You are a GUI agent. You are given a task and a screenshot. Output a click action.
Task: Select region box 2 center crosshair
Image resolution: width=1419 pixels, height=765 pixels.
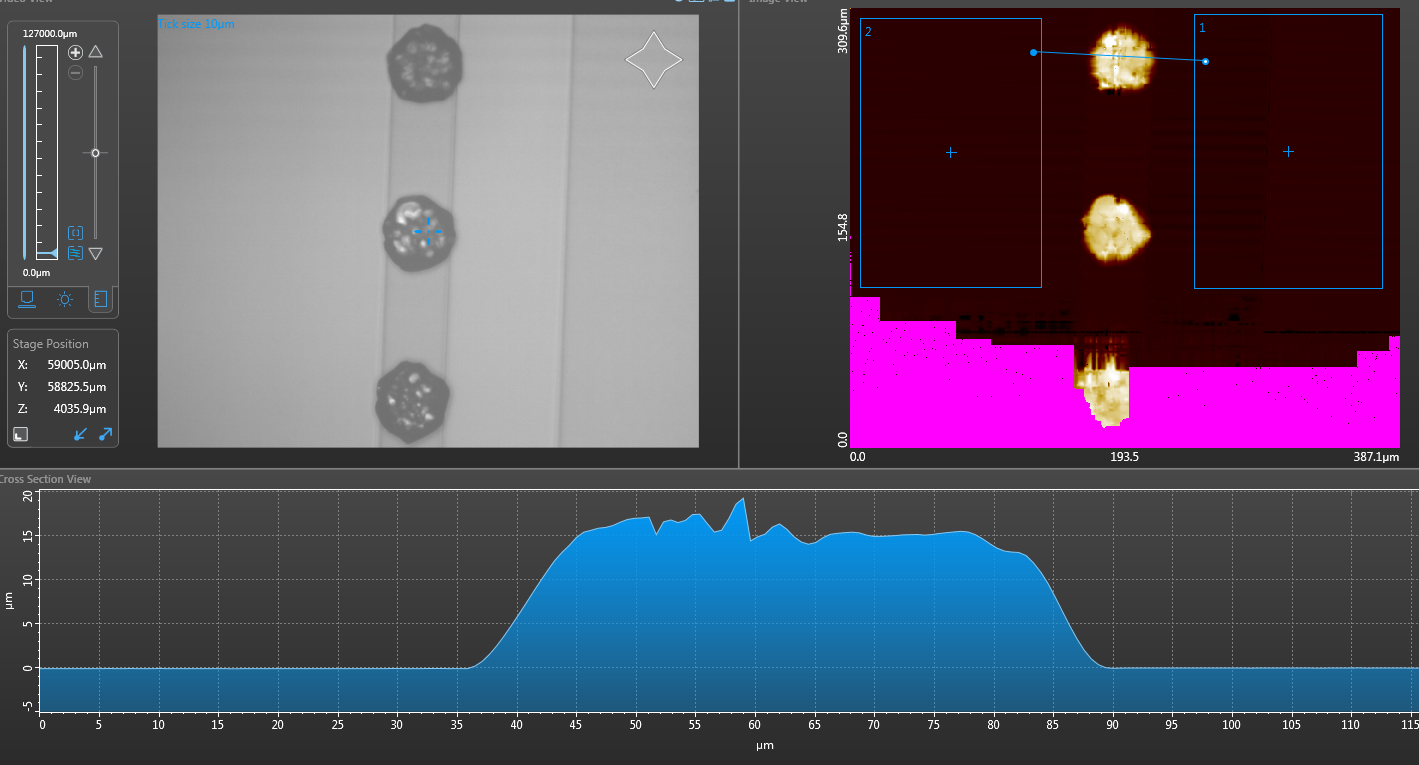(x=951, y=152)
